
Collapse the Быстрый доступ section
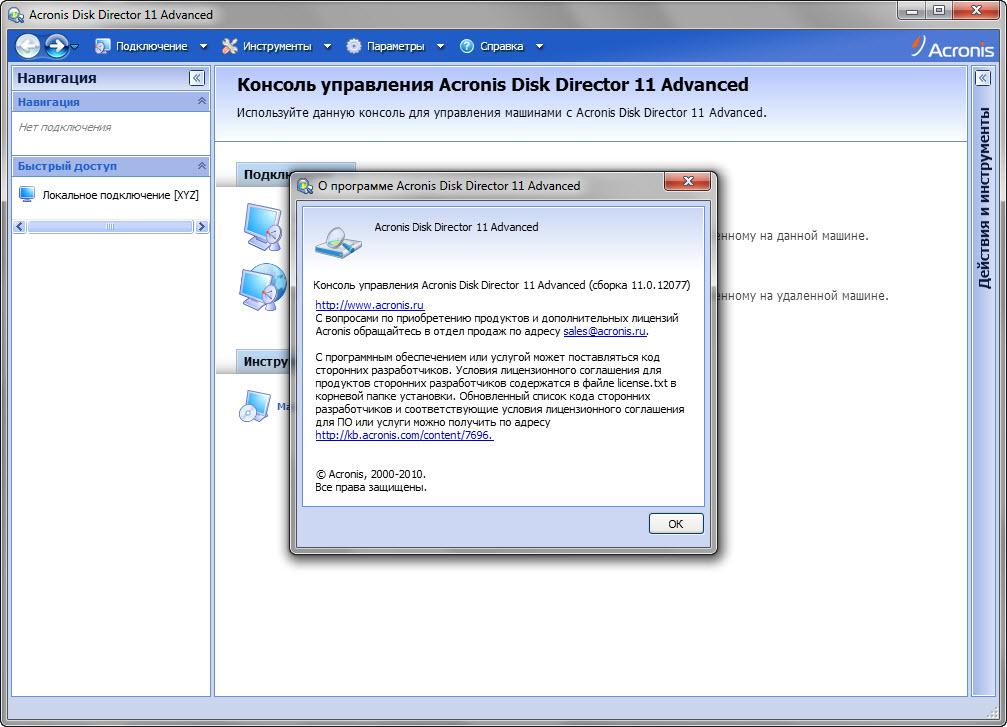point(202,166)
